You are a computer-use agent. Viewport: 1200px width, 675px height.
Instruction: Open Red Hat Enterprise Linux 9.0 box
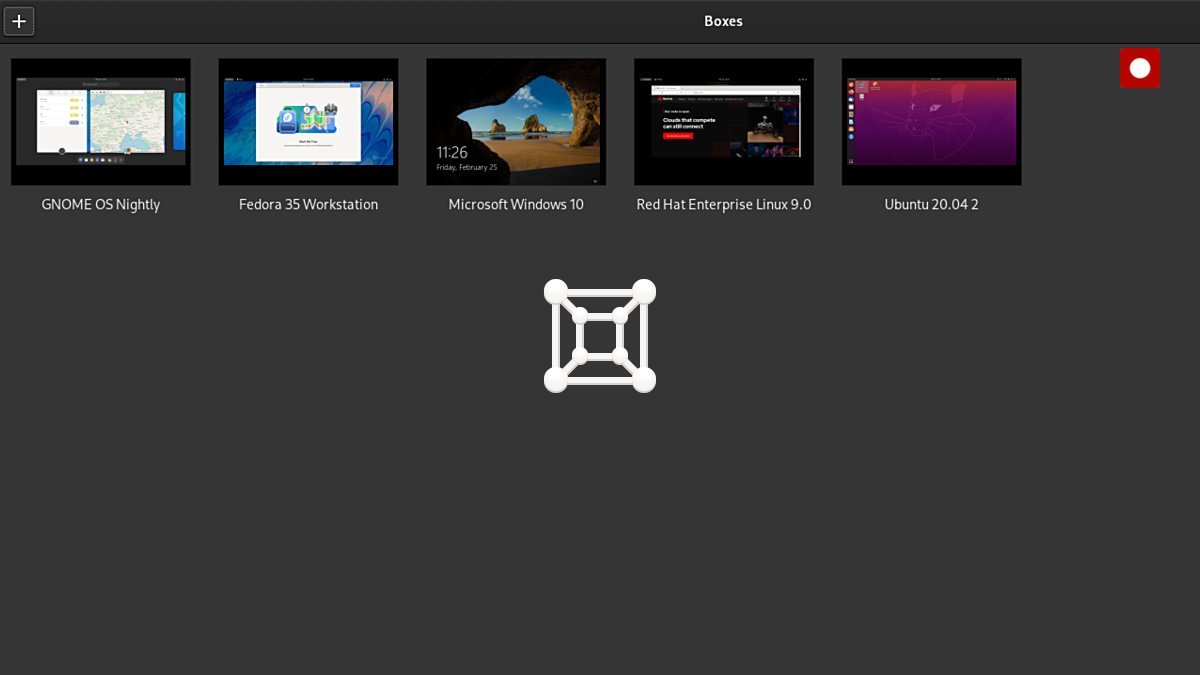click(723, 121)
